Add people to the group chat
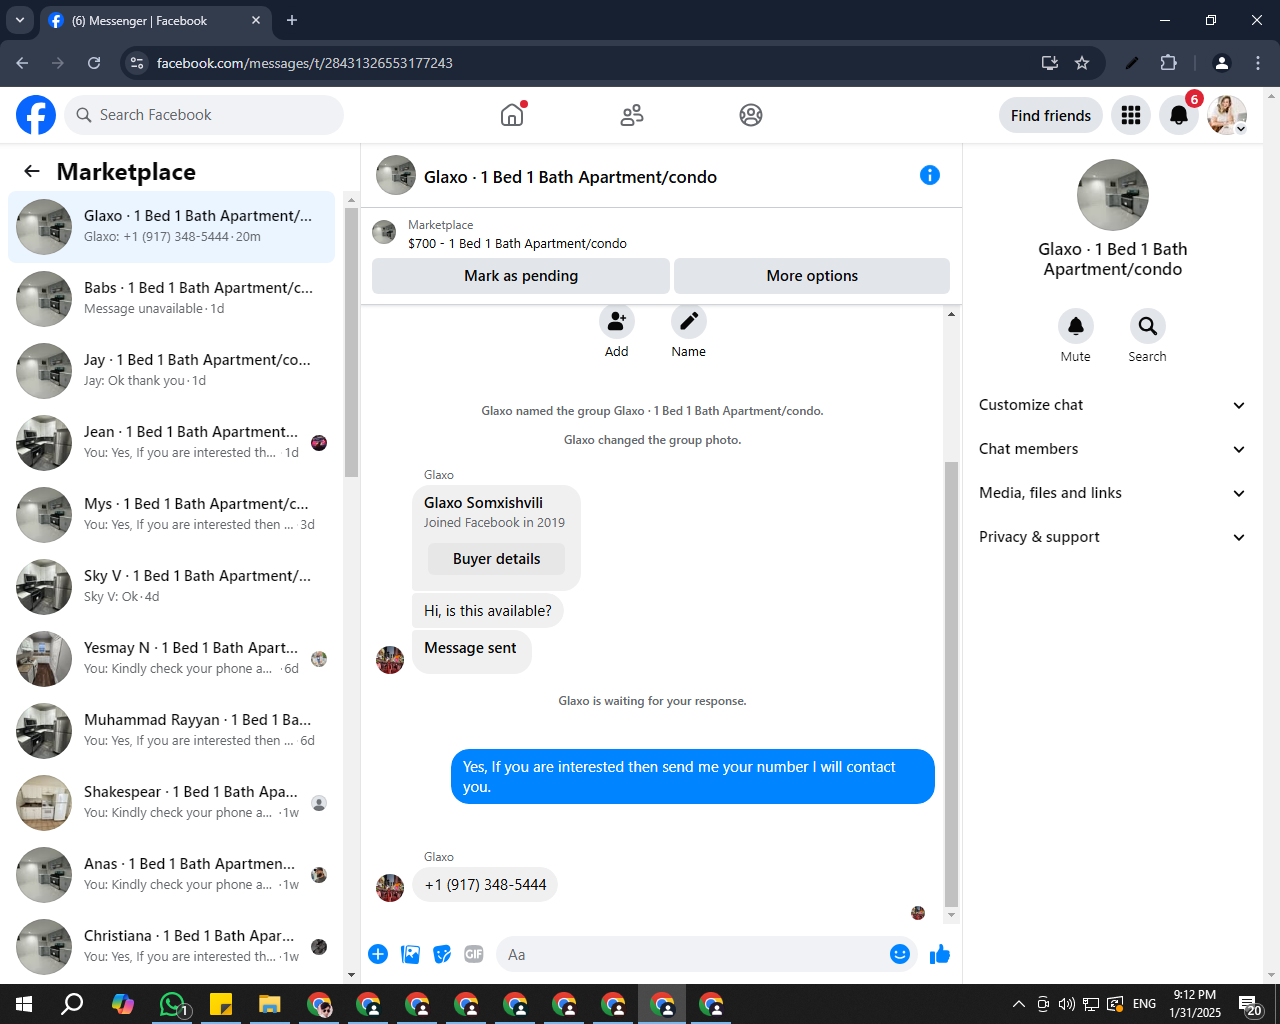Viewport: 1280px width, 1024px height. [x=617, y=322]
